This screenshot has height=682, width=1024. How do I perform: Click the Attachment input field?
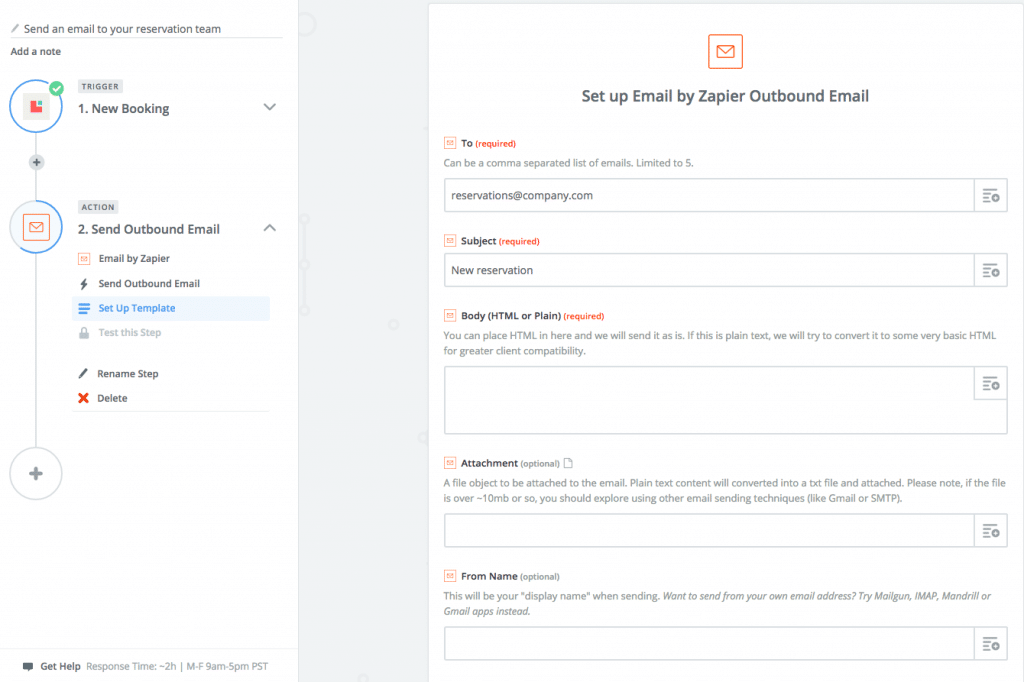(709, 531)
